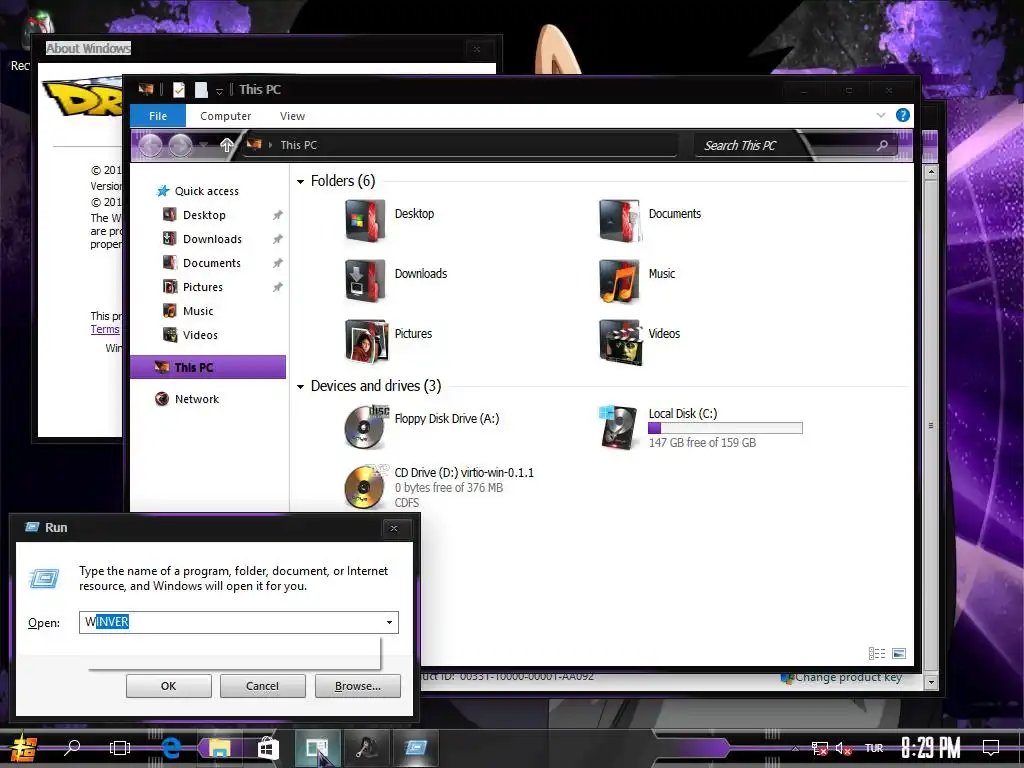Open the Documents folder icon in Folders
1024x768 pixels.
pos(619,221)
